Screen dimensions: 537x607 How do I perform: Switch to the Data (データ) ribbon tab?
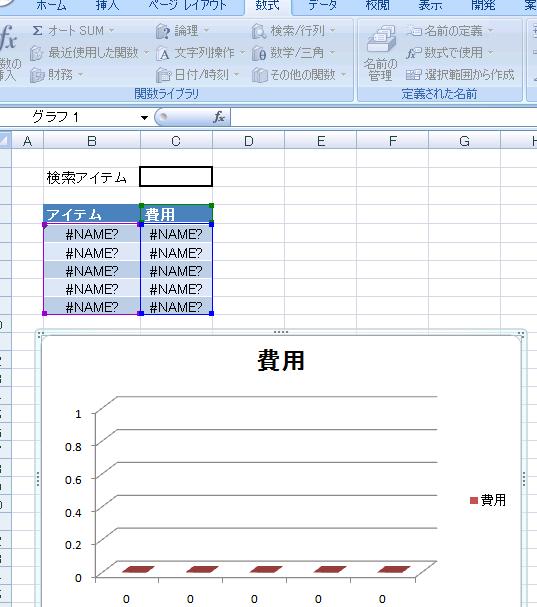(322, 6)
